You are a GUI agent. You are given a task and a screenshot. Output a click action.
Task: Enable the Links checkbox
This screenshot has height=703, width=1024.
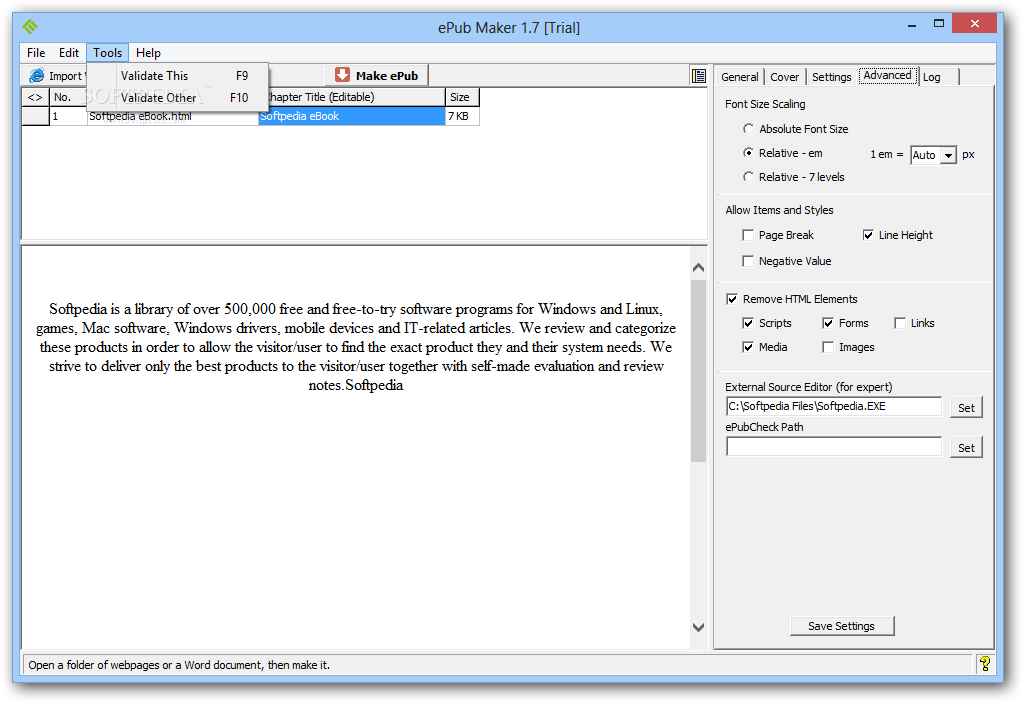900,323
